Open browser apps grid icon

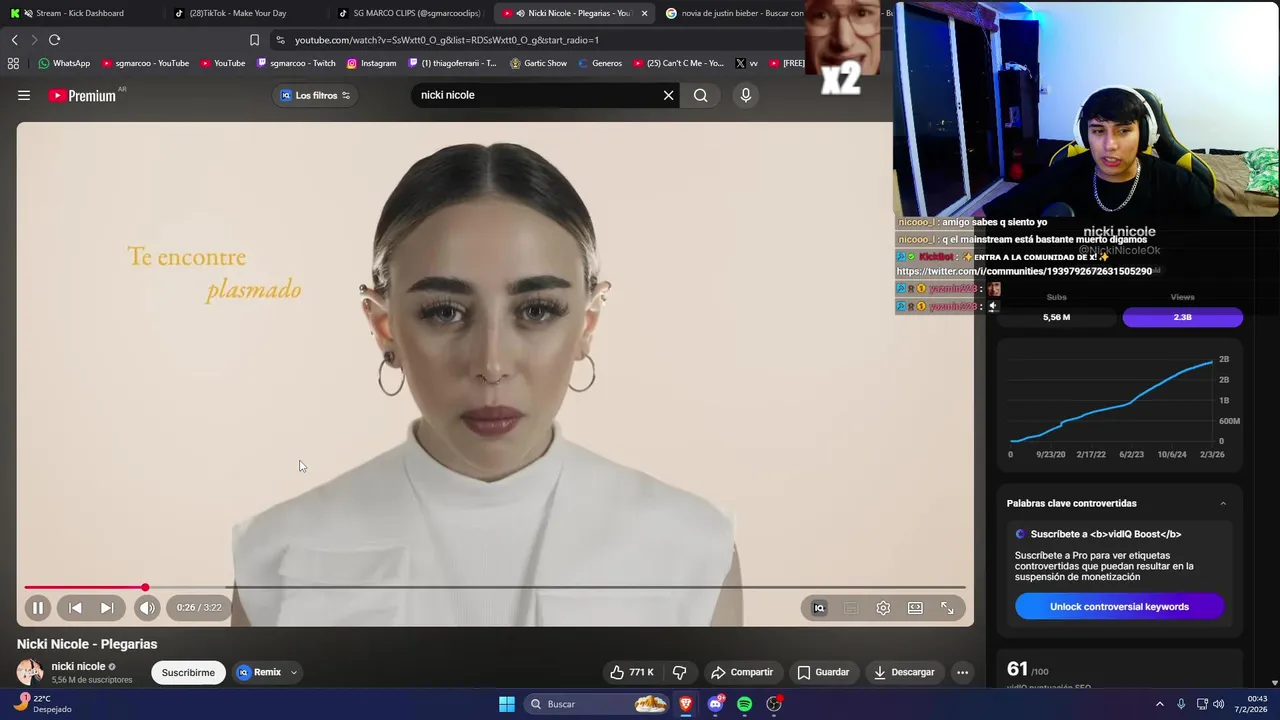(13, 63)
